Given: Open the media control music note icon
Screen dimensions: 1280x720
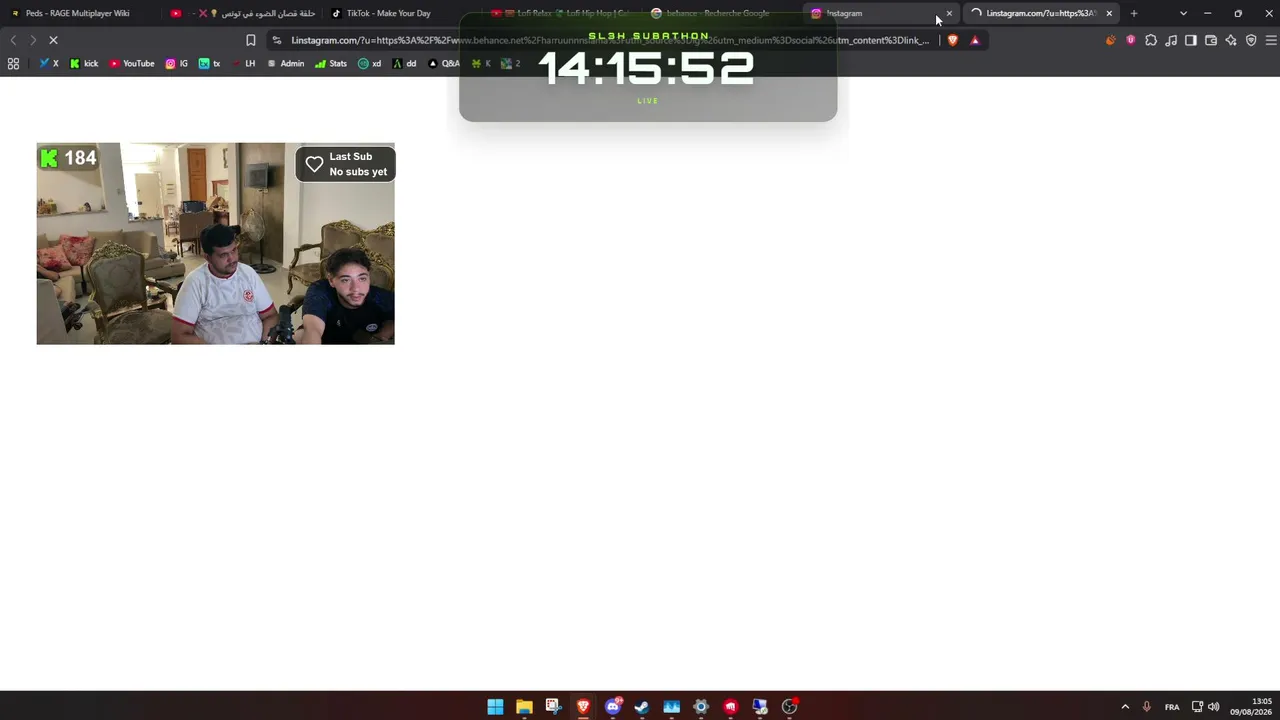Looking at the screenshot, I should click(1171, 40).
